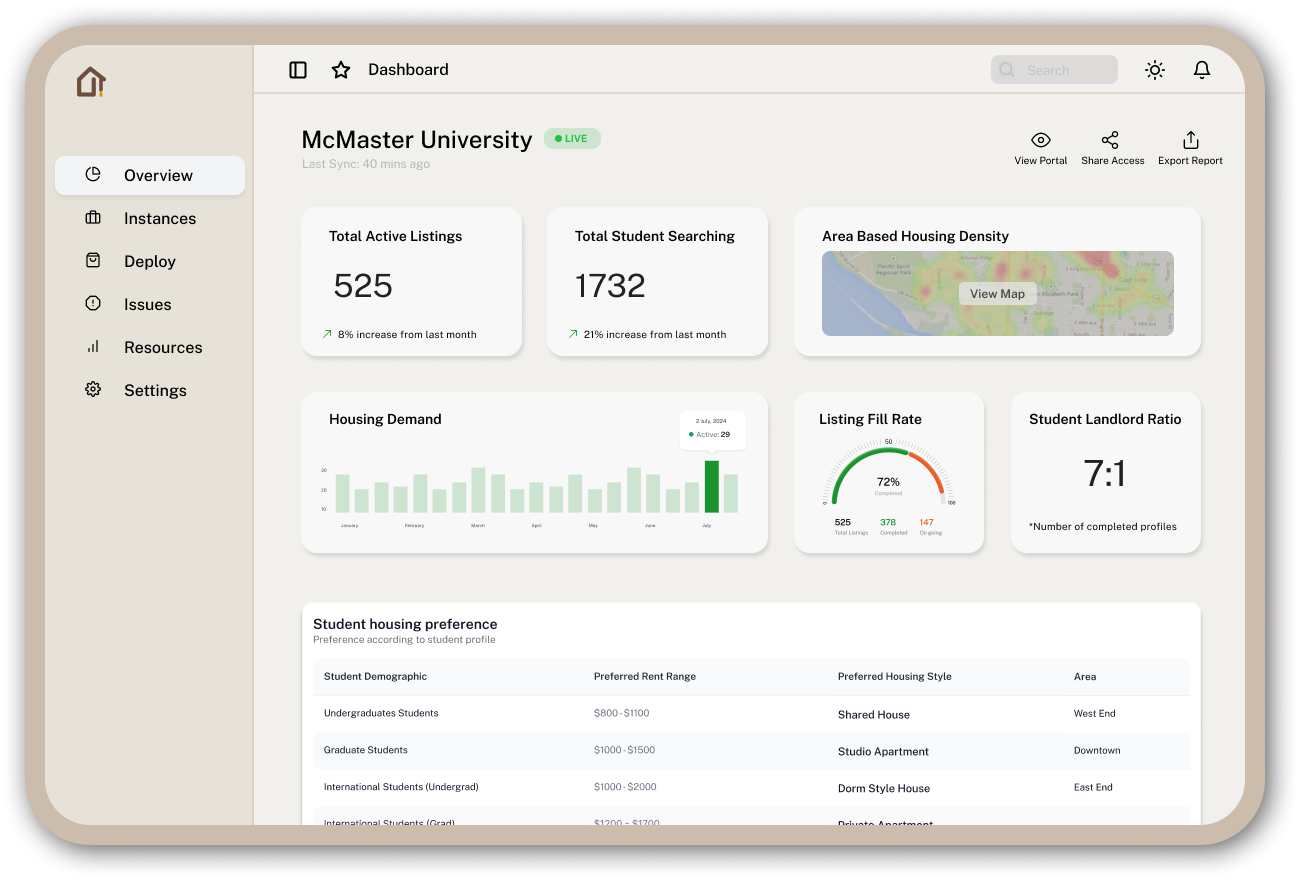Click the Overview pie chart icon
The height and width of the screenshot is (880, 1300).
coord(93,175)
